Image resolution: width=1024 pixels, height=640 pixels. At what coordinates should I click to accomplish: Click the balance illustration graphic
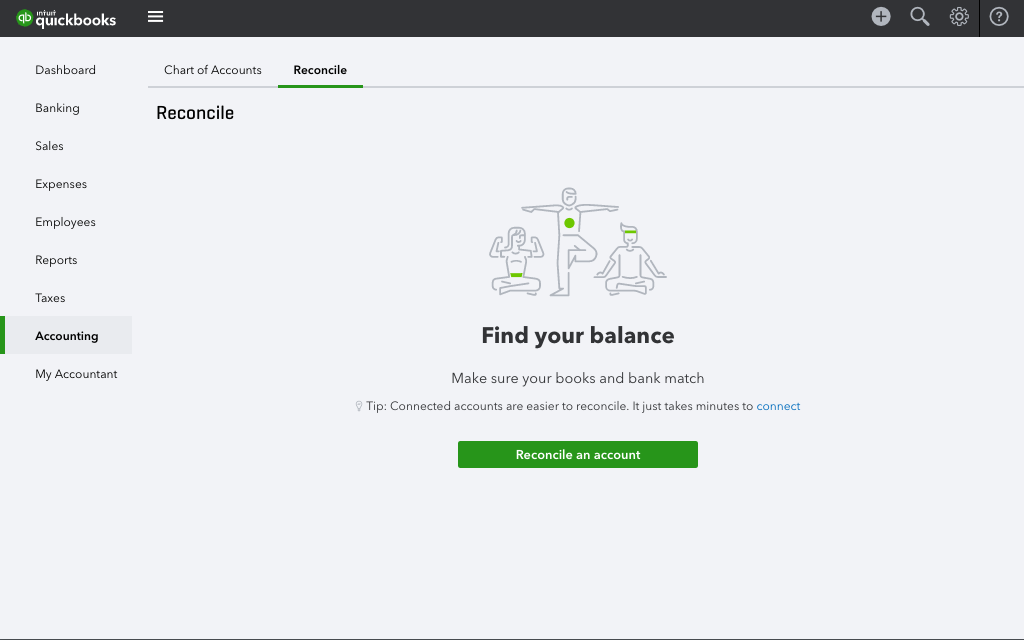[577, 240]
